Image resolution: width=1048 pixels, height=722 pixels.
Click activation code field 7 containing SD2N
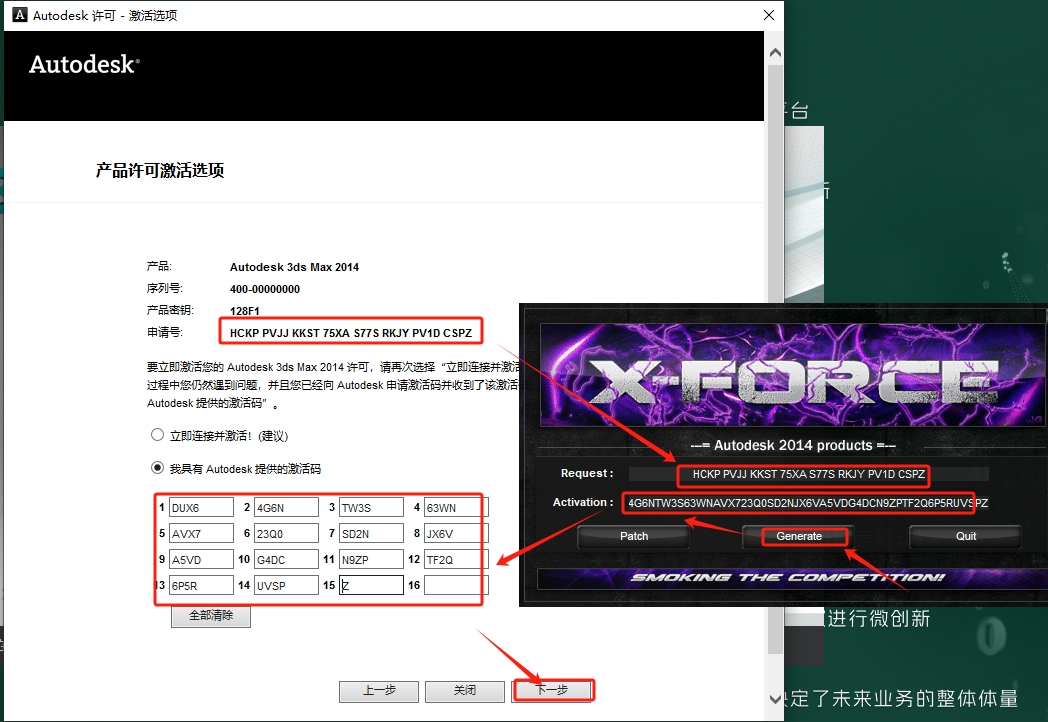(371, 533)
